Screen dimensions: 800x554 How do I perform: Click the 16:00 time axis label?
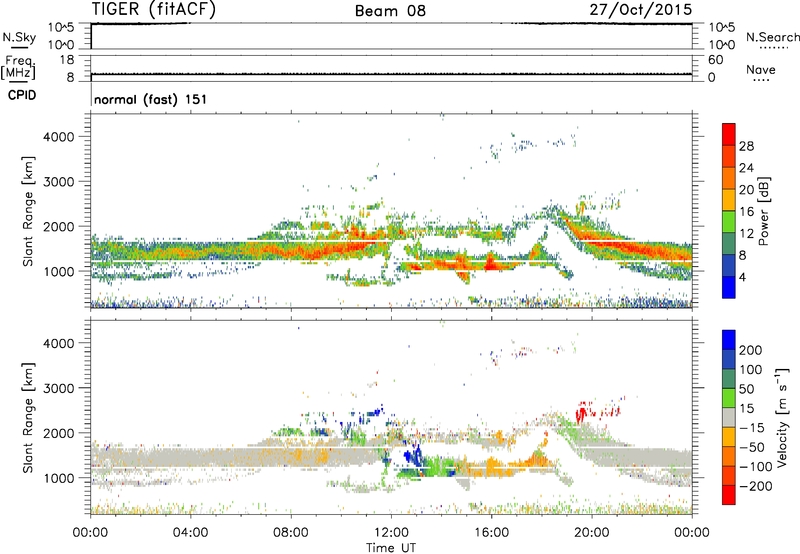pyautogui.click(x=491, y=533)
